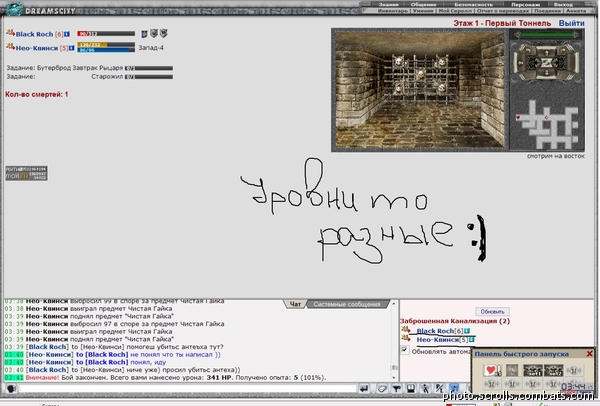Open the Знания menu
Image resolution: width=600 pixels, height=406 pixels.
[x=388, y=4]
